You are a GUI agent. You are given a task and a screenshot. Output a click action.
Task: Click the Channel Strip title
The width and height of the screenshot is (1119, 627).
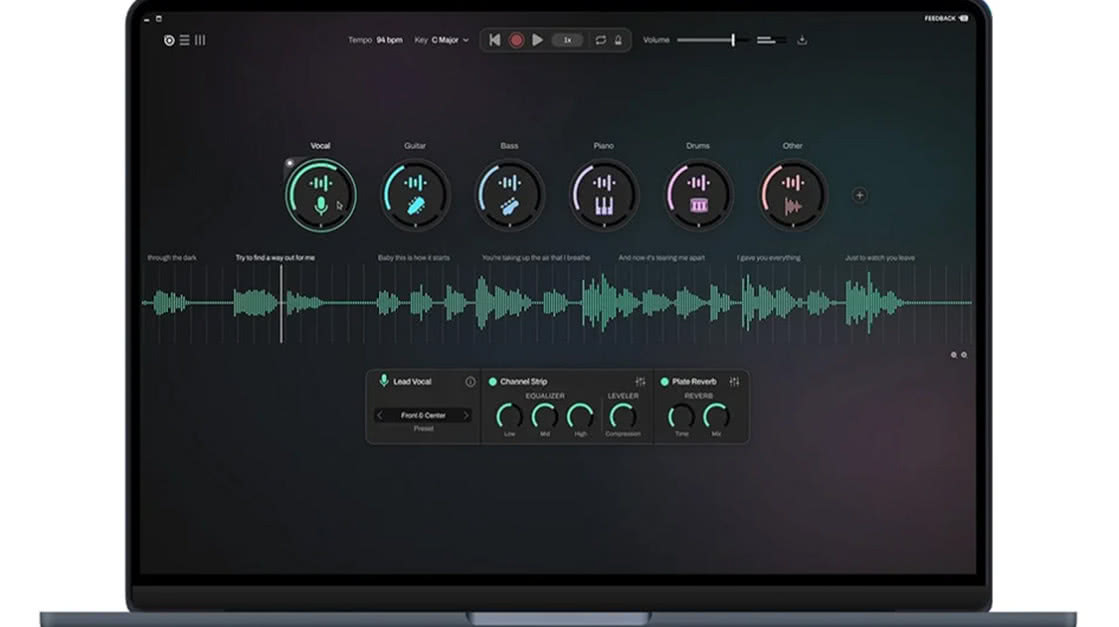tap(524, 382)
